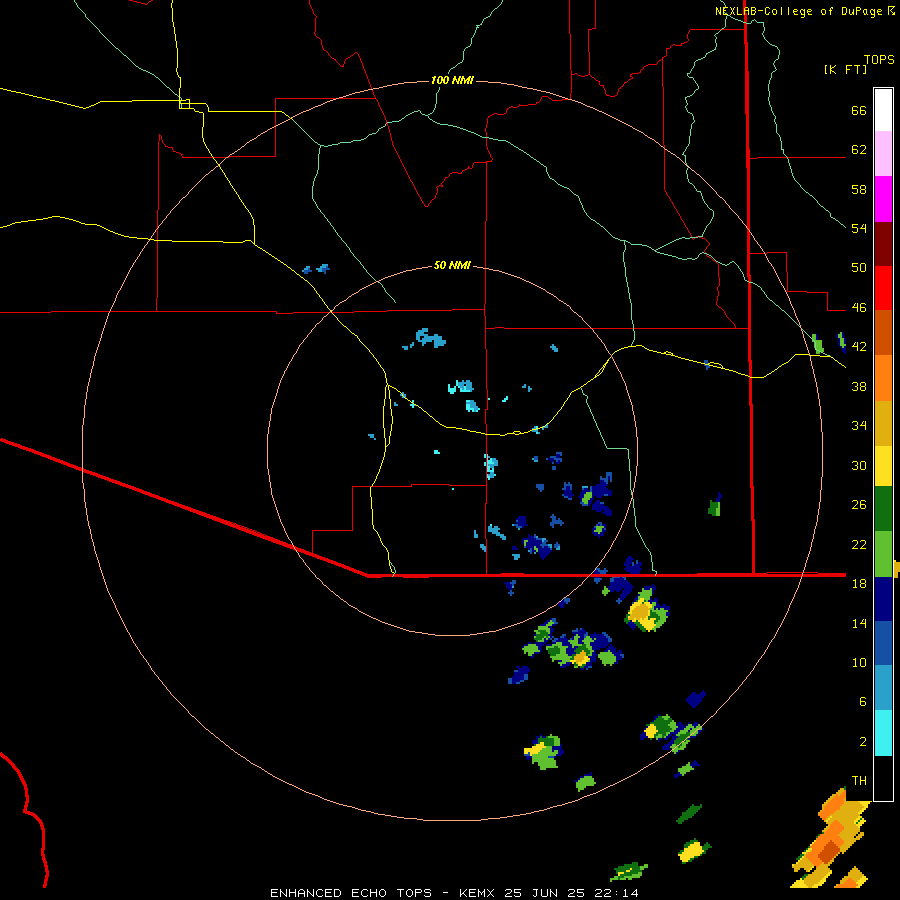This screenshot has height=900, width=900.
Task: Click the navy blue legend swatch
Action: click(883, 599)
